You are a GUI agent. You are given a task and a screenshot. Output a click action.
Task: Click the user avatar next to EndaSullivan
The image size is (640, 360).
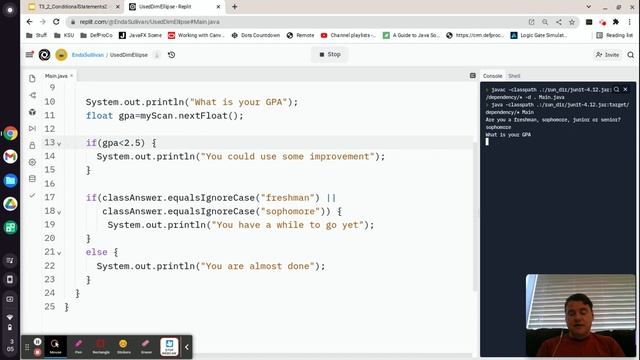pyautogui.click(x=61, y=55)
